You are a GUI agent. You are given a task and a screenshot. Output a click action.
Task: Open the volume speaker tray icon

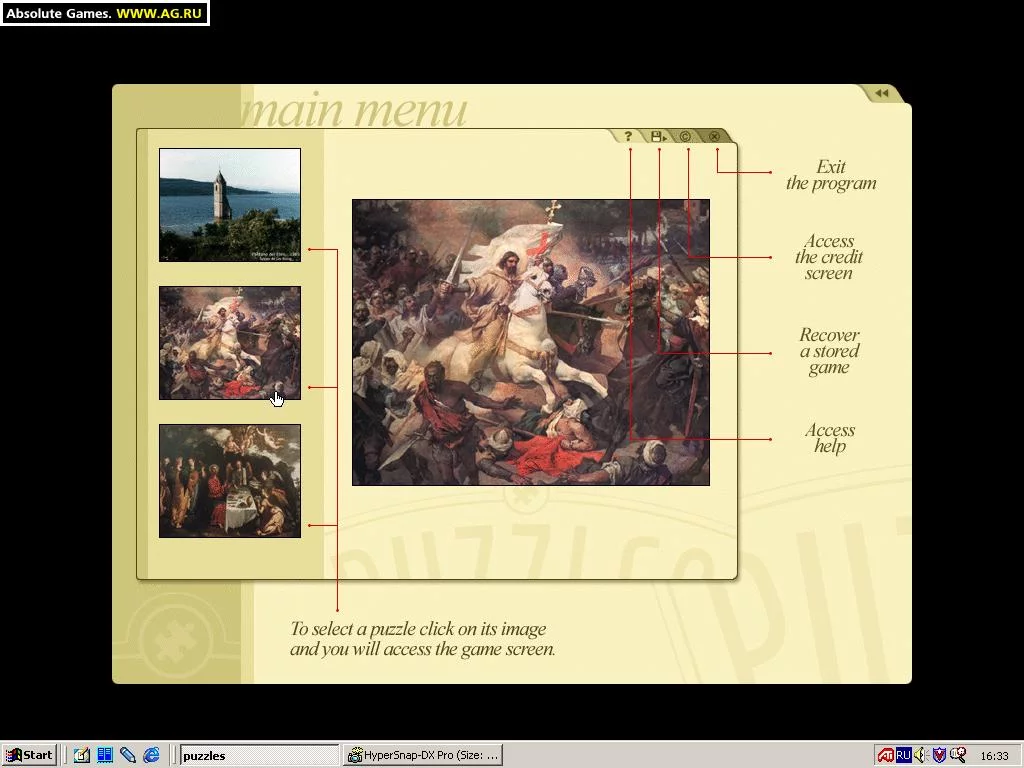(921, 755)
